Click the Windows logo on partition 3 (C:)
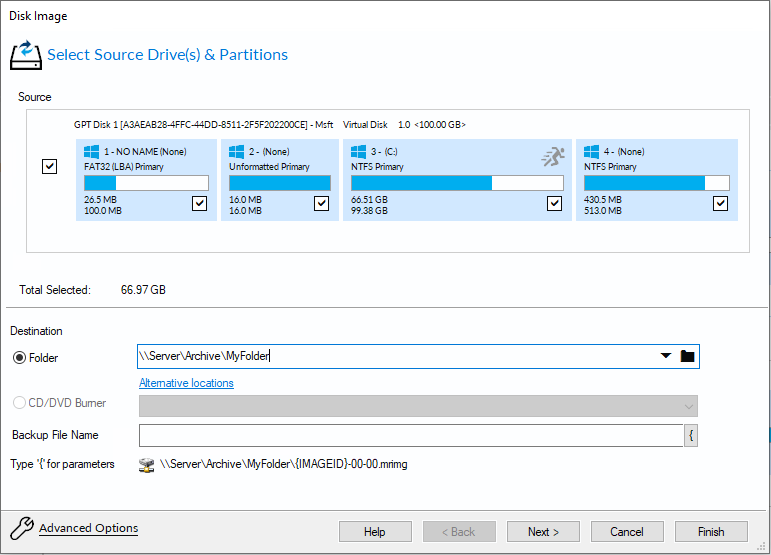The image size is (771, 555). tap(359, 152)
